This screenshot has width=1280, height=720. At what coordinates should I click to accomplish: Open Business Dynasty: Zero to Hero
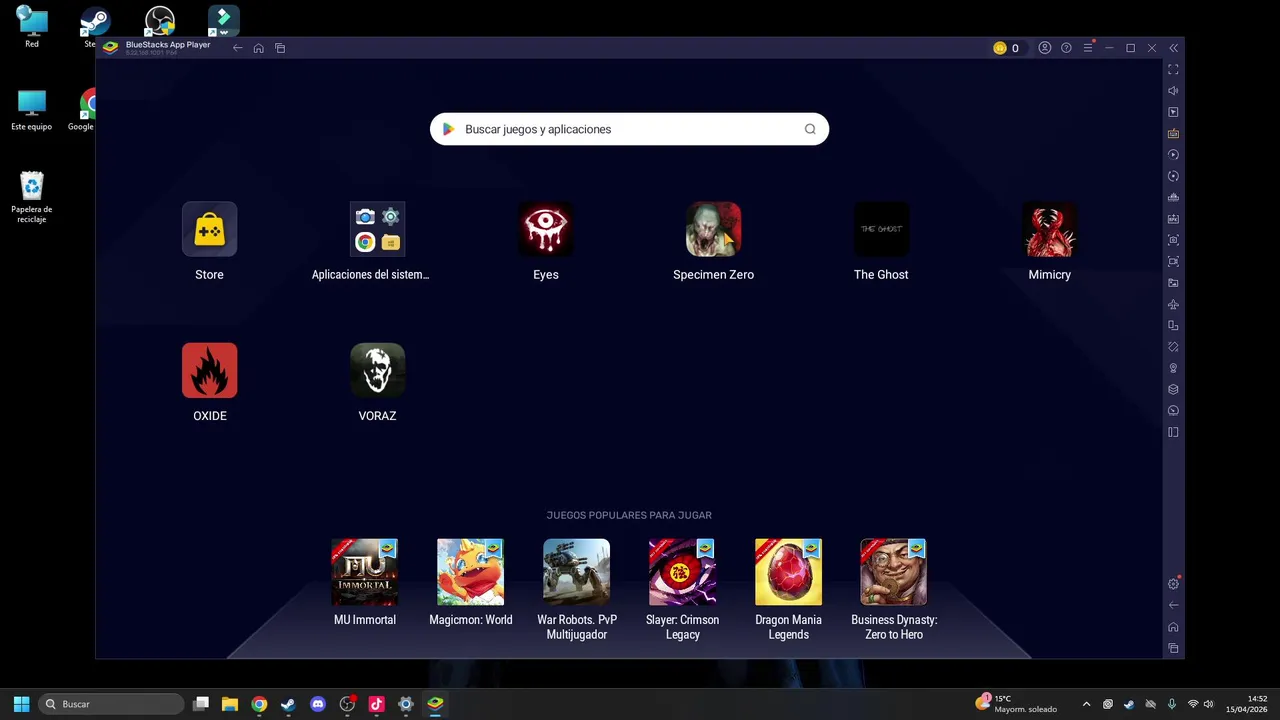pyautogui.click(x=893, y=572)
